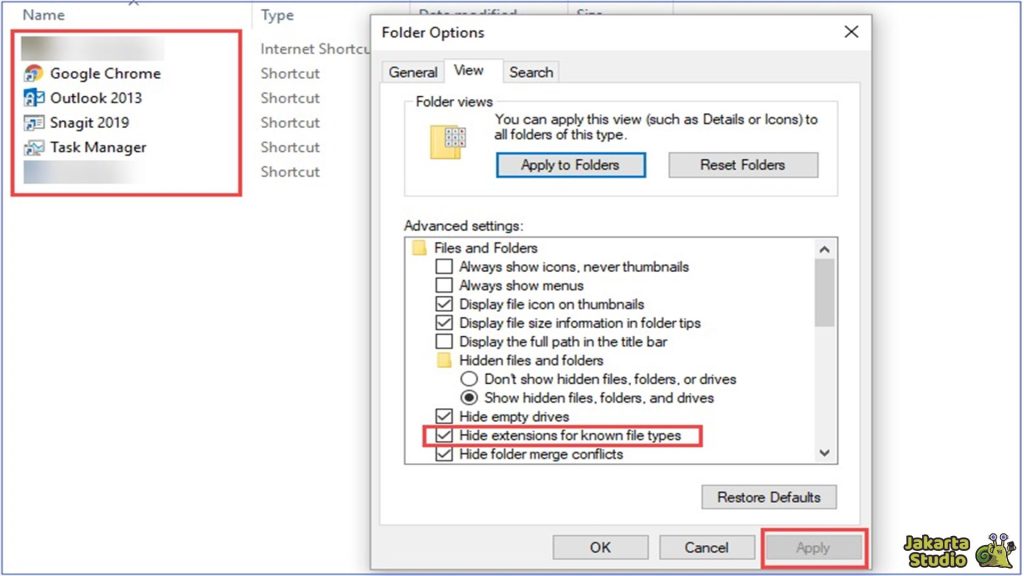
Task: Click the Advanced settings scrollbar down arrow
Action: [x=824, y=453]
